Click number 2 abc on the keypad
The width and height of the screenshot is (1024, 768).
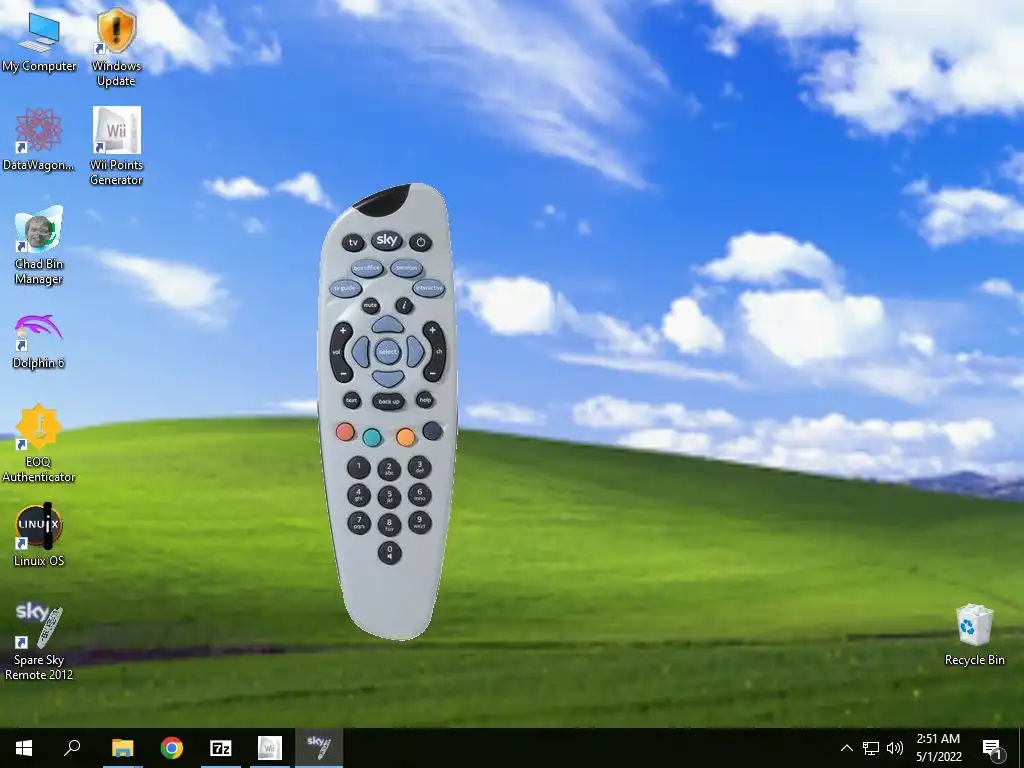point(389,470)
